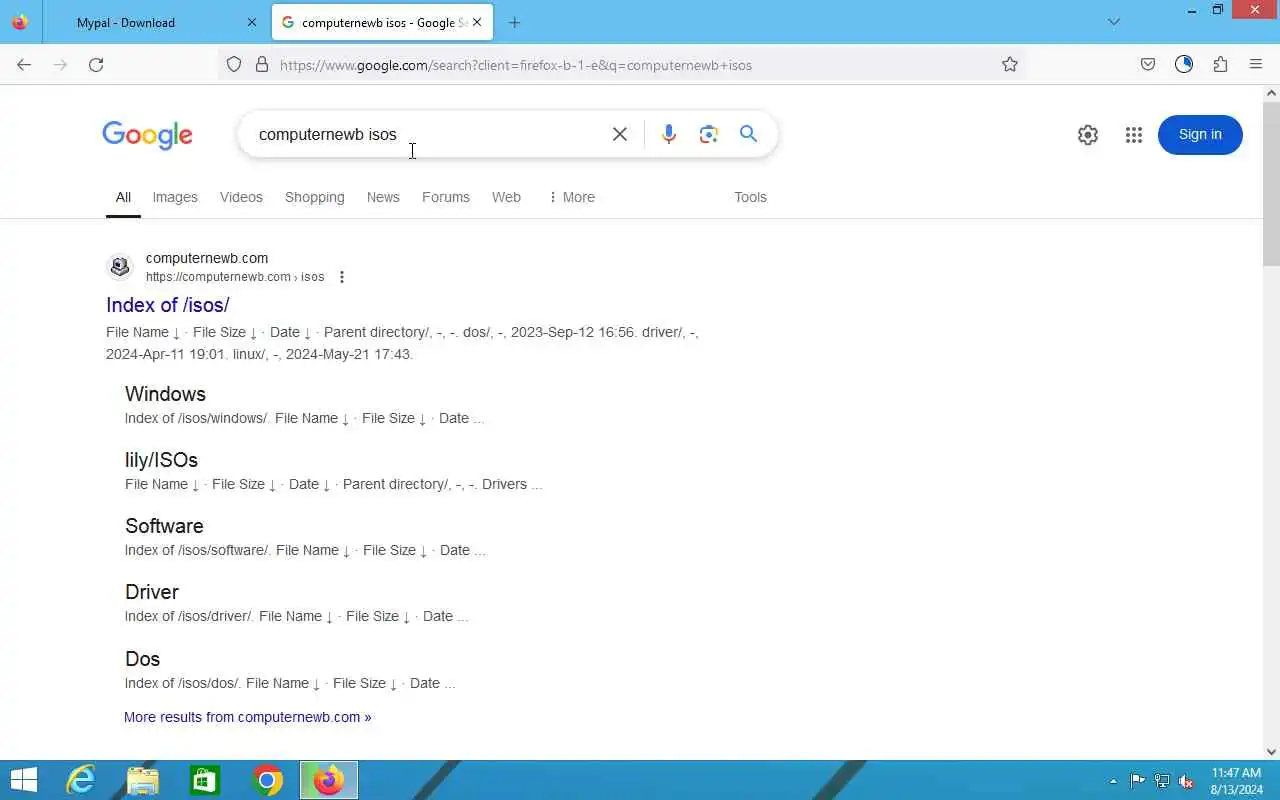Open the volume tray icon
The width and height of the screenshot is (1280, 800).
[1186, 781]
